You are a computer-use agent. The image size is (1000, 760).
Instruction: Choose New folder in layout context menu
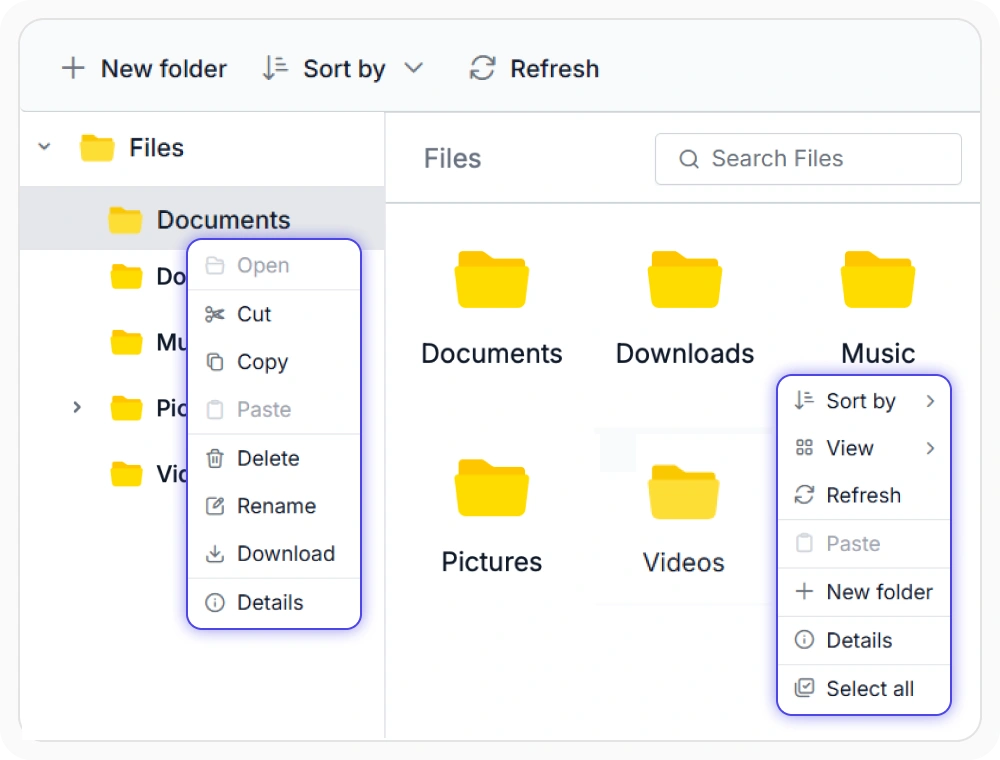tap(864, 592)
